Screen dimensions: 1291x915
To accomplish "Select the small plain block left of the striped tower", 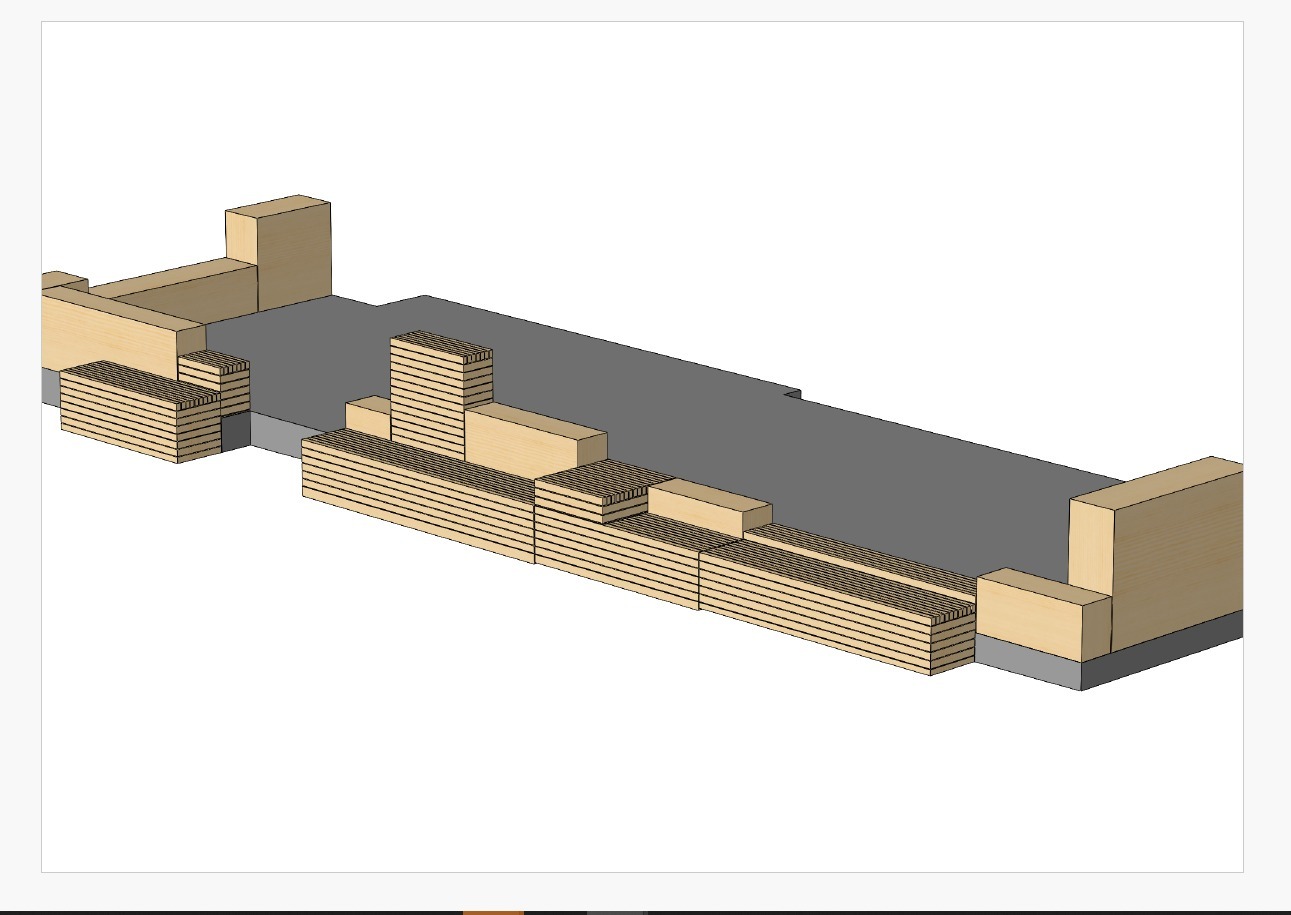I will [x=367, y=417].
